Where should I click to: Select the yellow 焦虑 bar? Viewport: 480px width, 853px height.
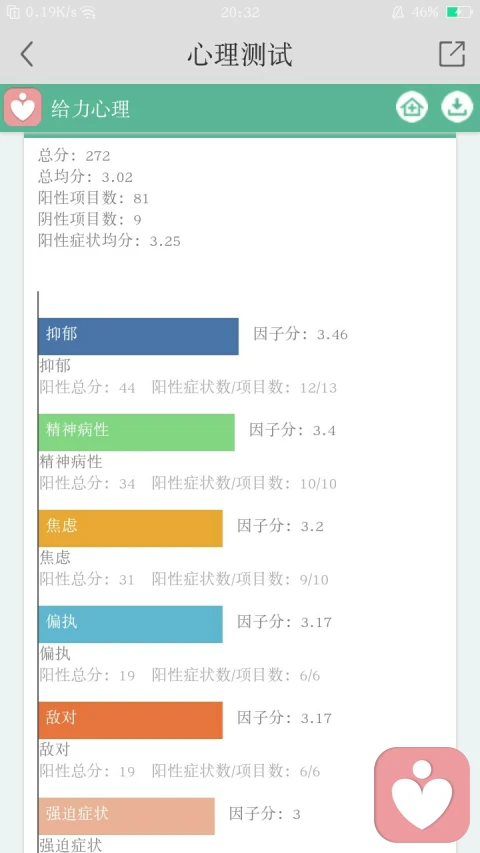(x=131, y=528)
